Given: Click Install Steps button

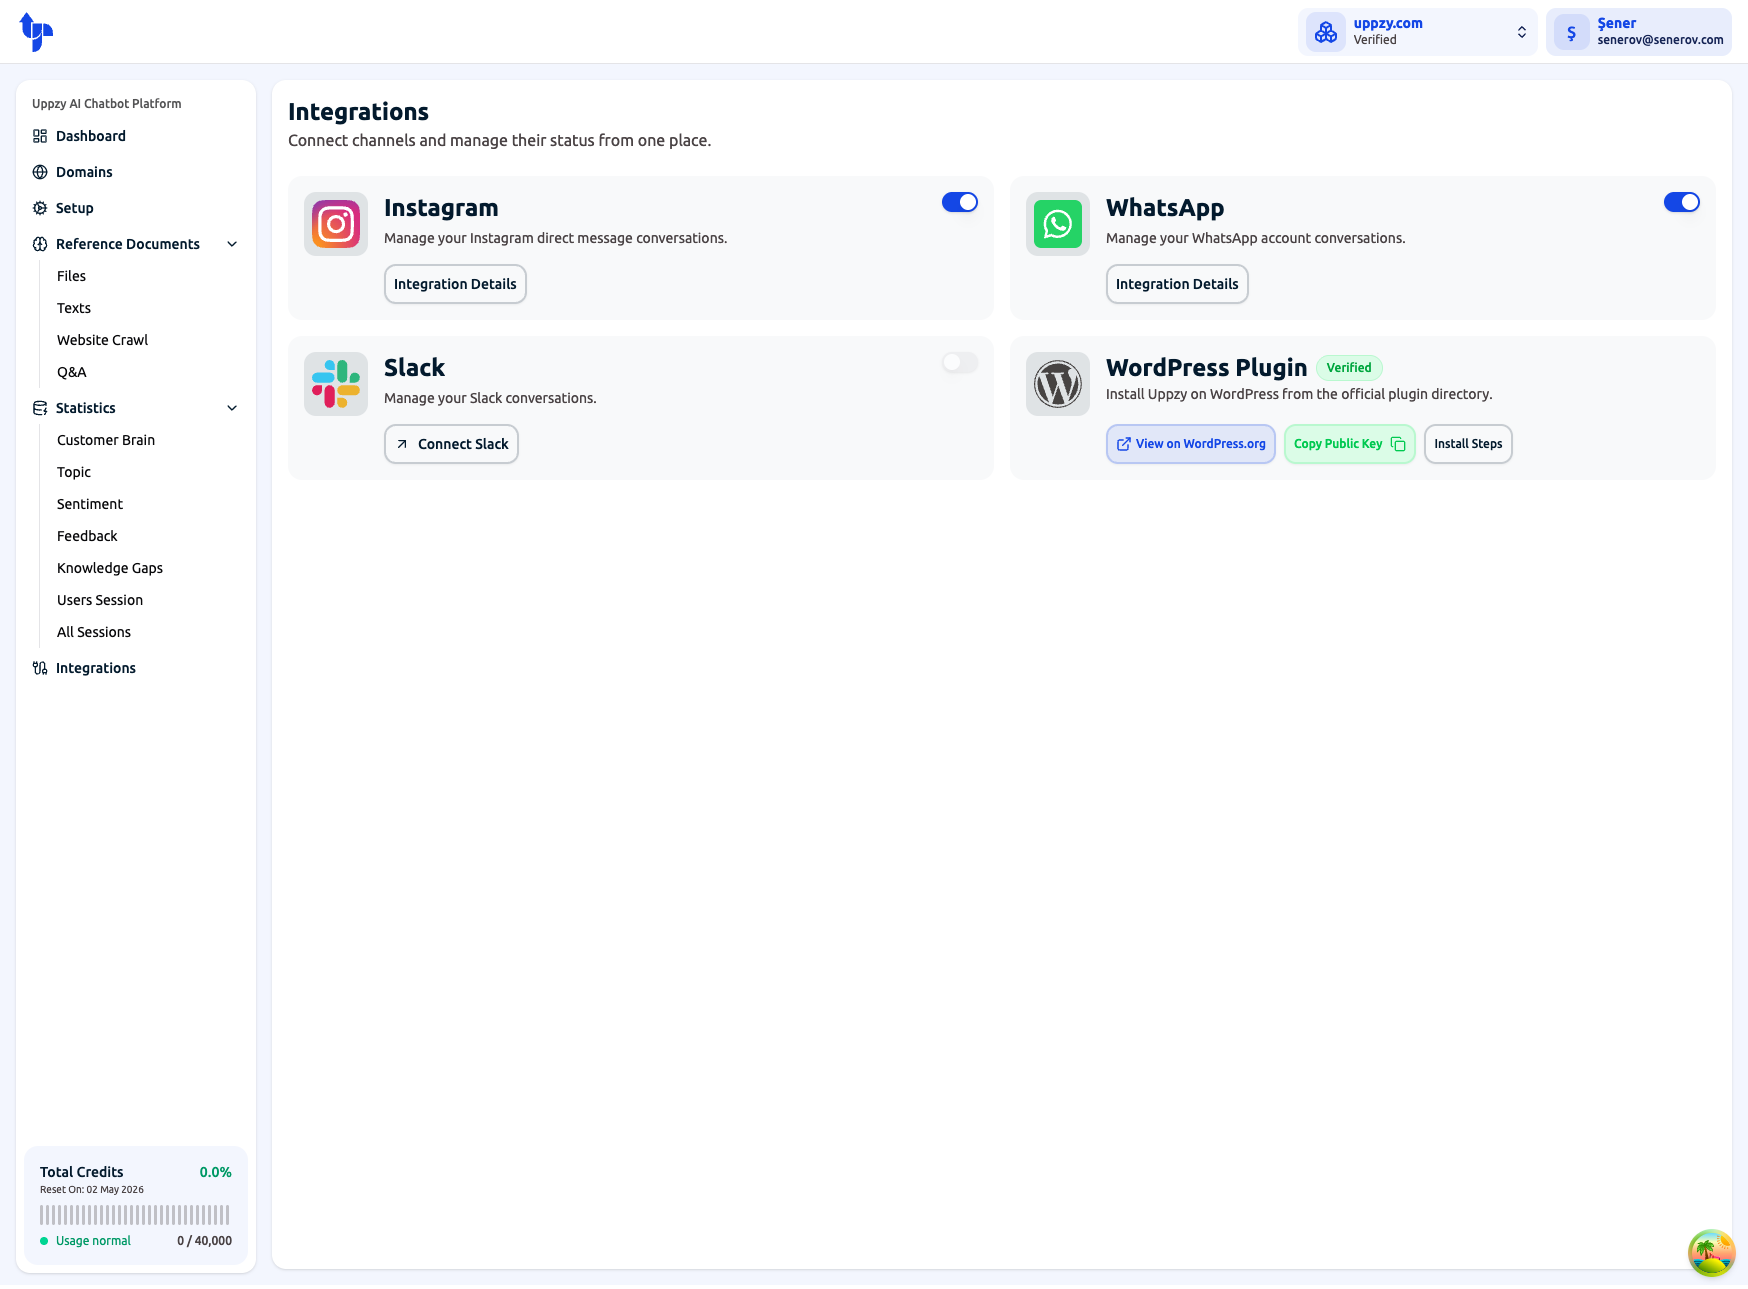Looking at the screenshot, I should pyautogui.click(x=1468, y=444).
